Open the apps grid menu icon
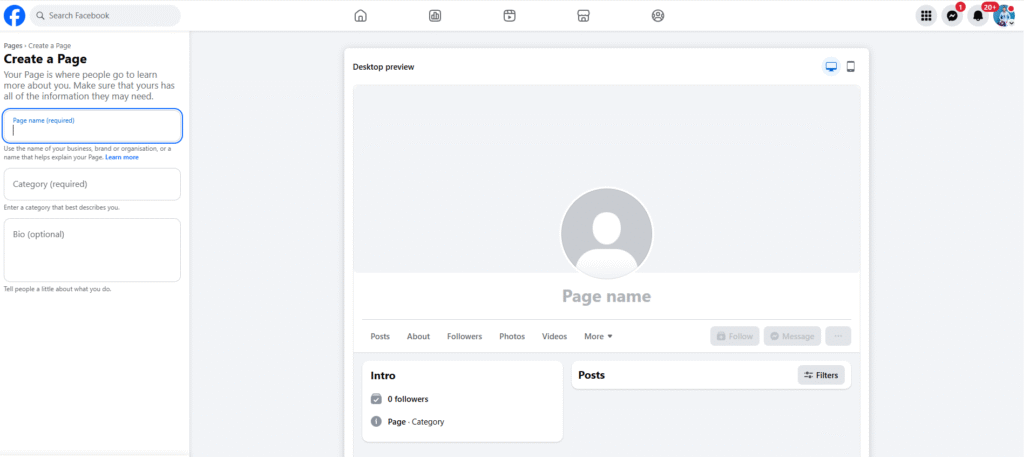The image size is (1024, 457). pyautogui.click(x=926, y=16)
